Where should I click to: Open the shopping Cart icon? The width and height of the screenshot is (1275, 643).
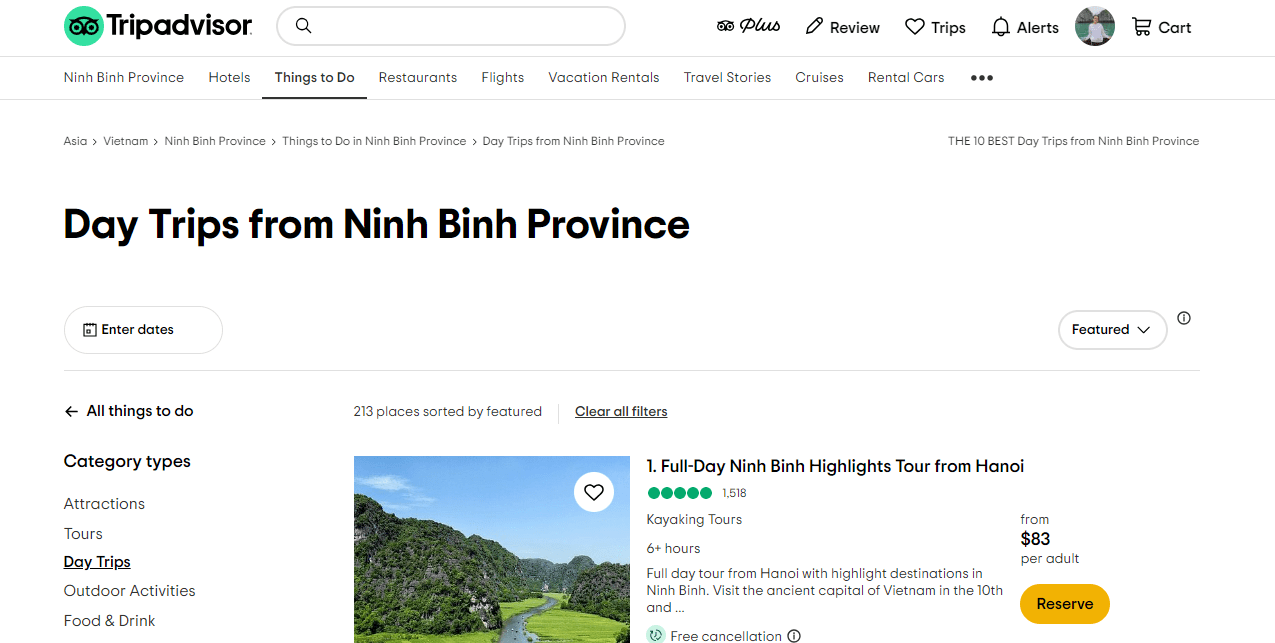click(1142, 27)
